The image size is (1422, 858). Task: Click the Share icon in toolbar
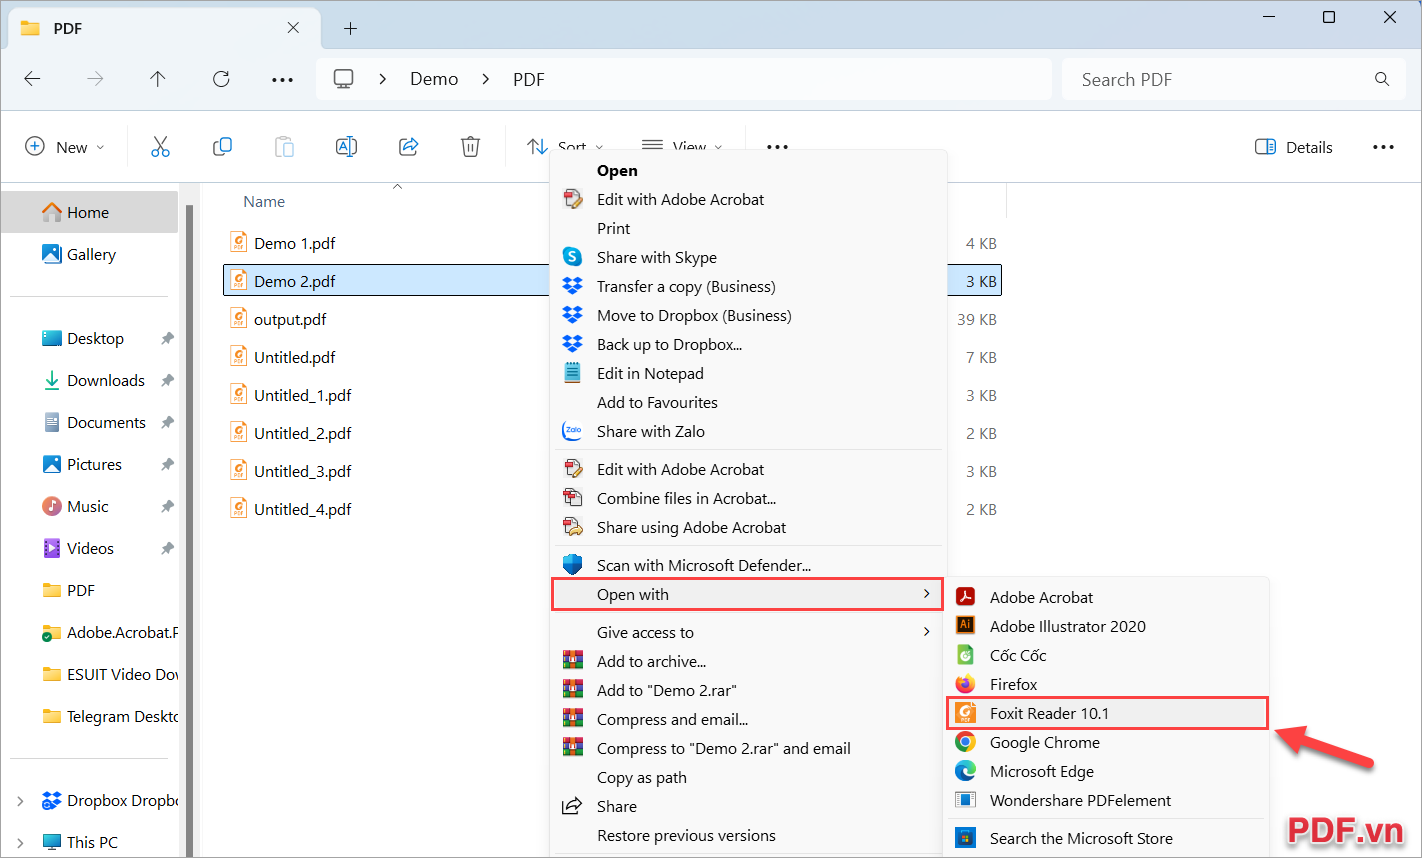coord(408,147)
